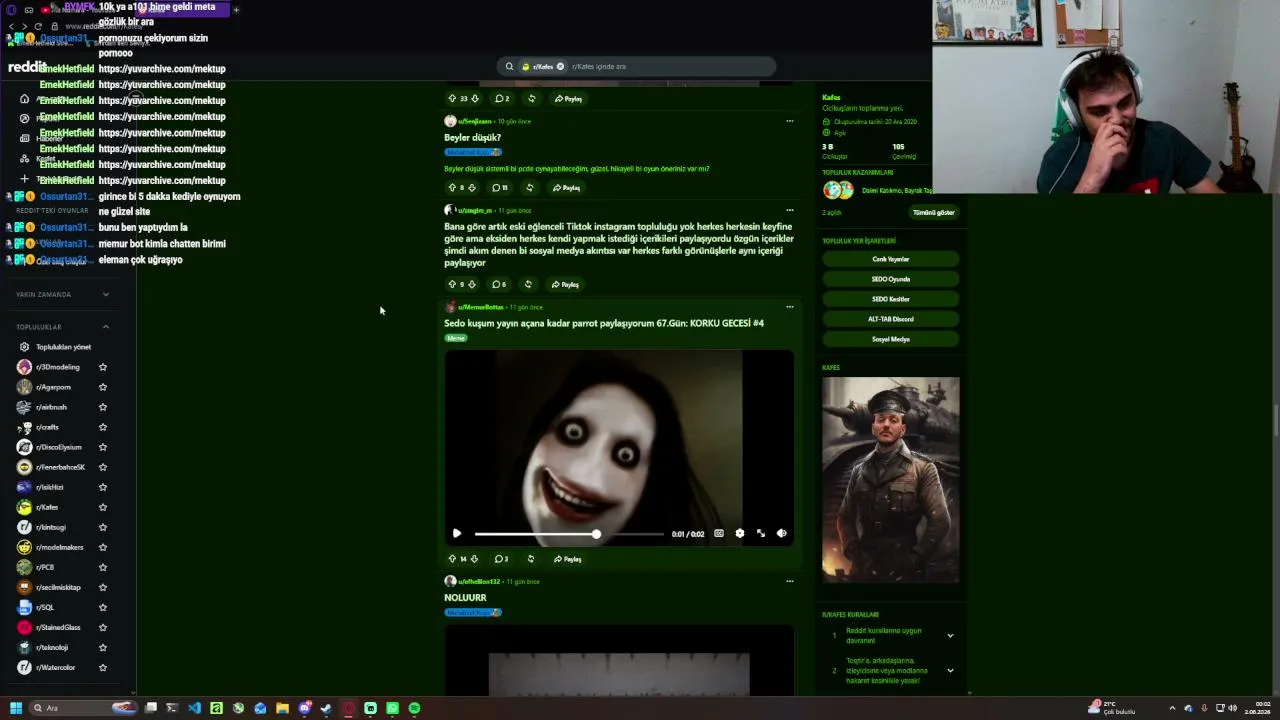
Task: Go to r/modelmakers community
Action: click(59, 547)
